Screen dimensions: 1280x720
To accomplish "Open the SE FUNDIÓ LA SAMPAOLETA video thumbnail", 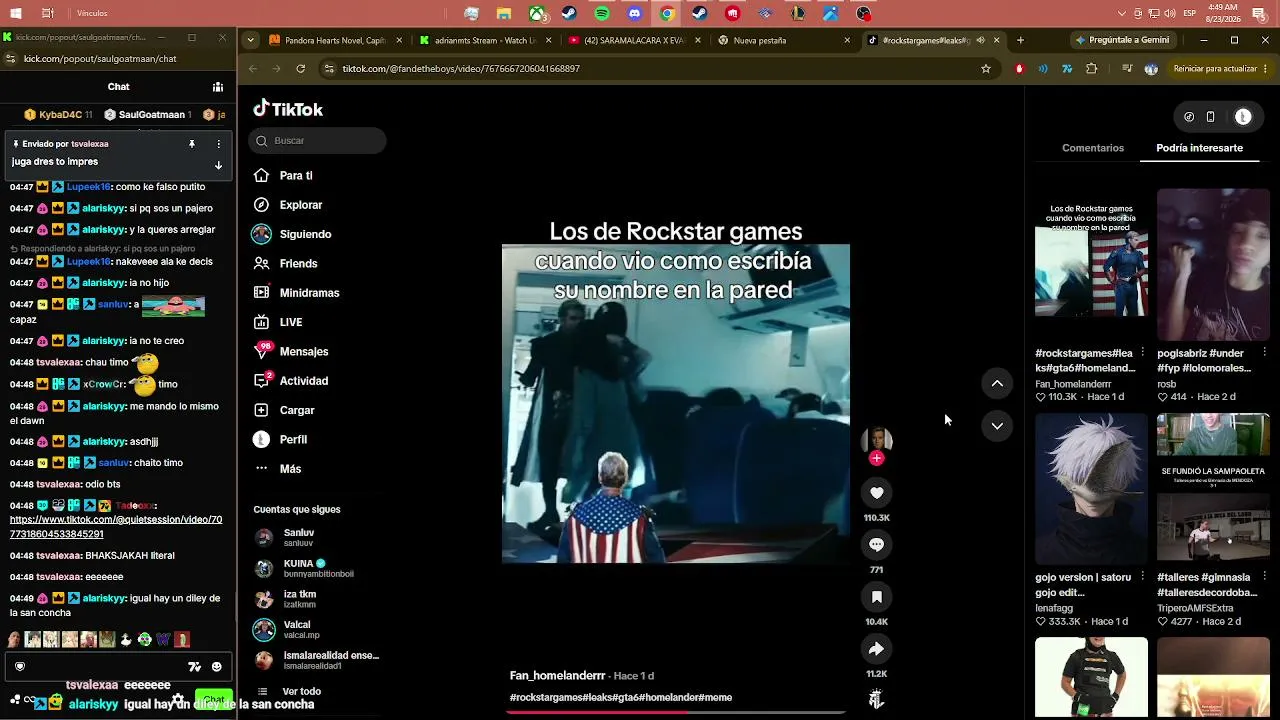I will (x=1213, y=489).
